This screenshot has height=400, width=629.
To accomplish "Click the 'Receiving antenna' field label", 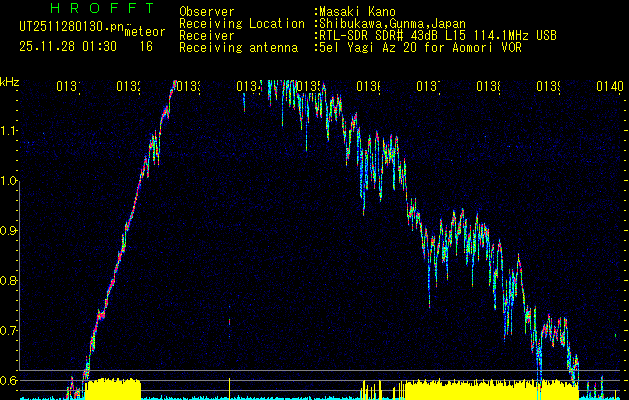I will coord(238,48).
